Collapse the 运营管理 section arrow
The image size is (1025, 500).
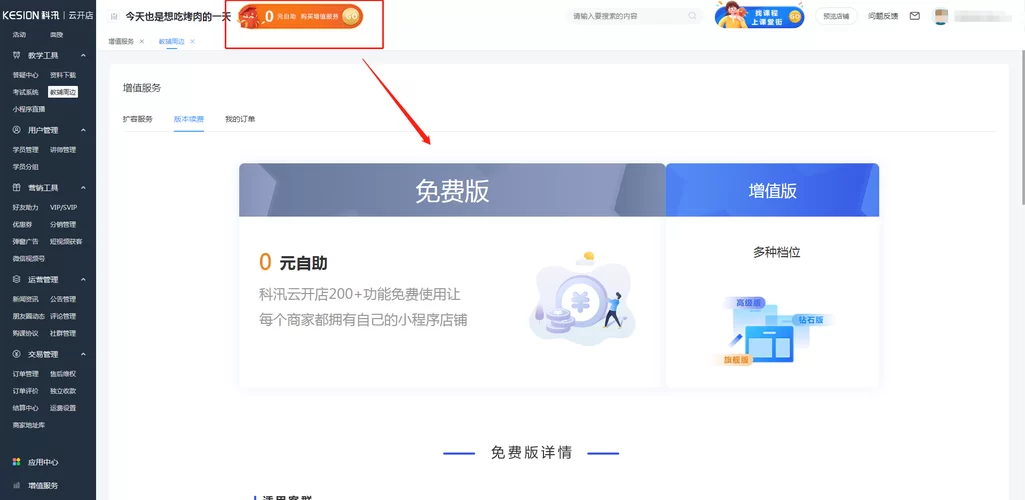point(83,279)
